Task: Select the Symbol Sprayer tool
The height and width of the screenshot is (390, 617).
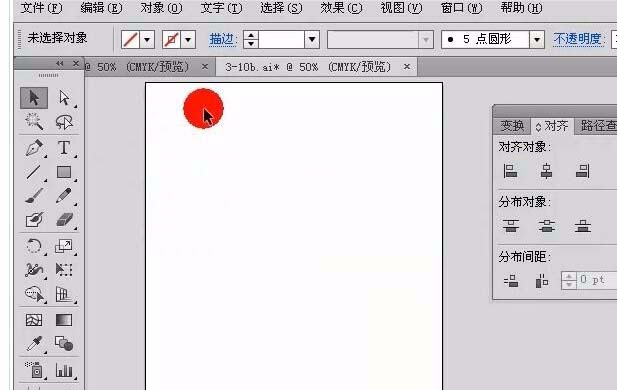Action: (x=34, y=370)
